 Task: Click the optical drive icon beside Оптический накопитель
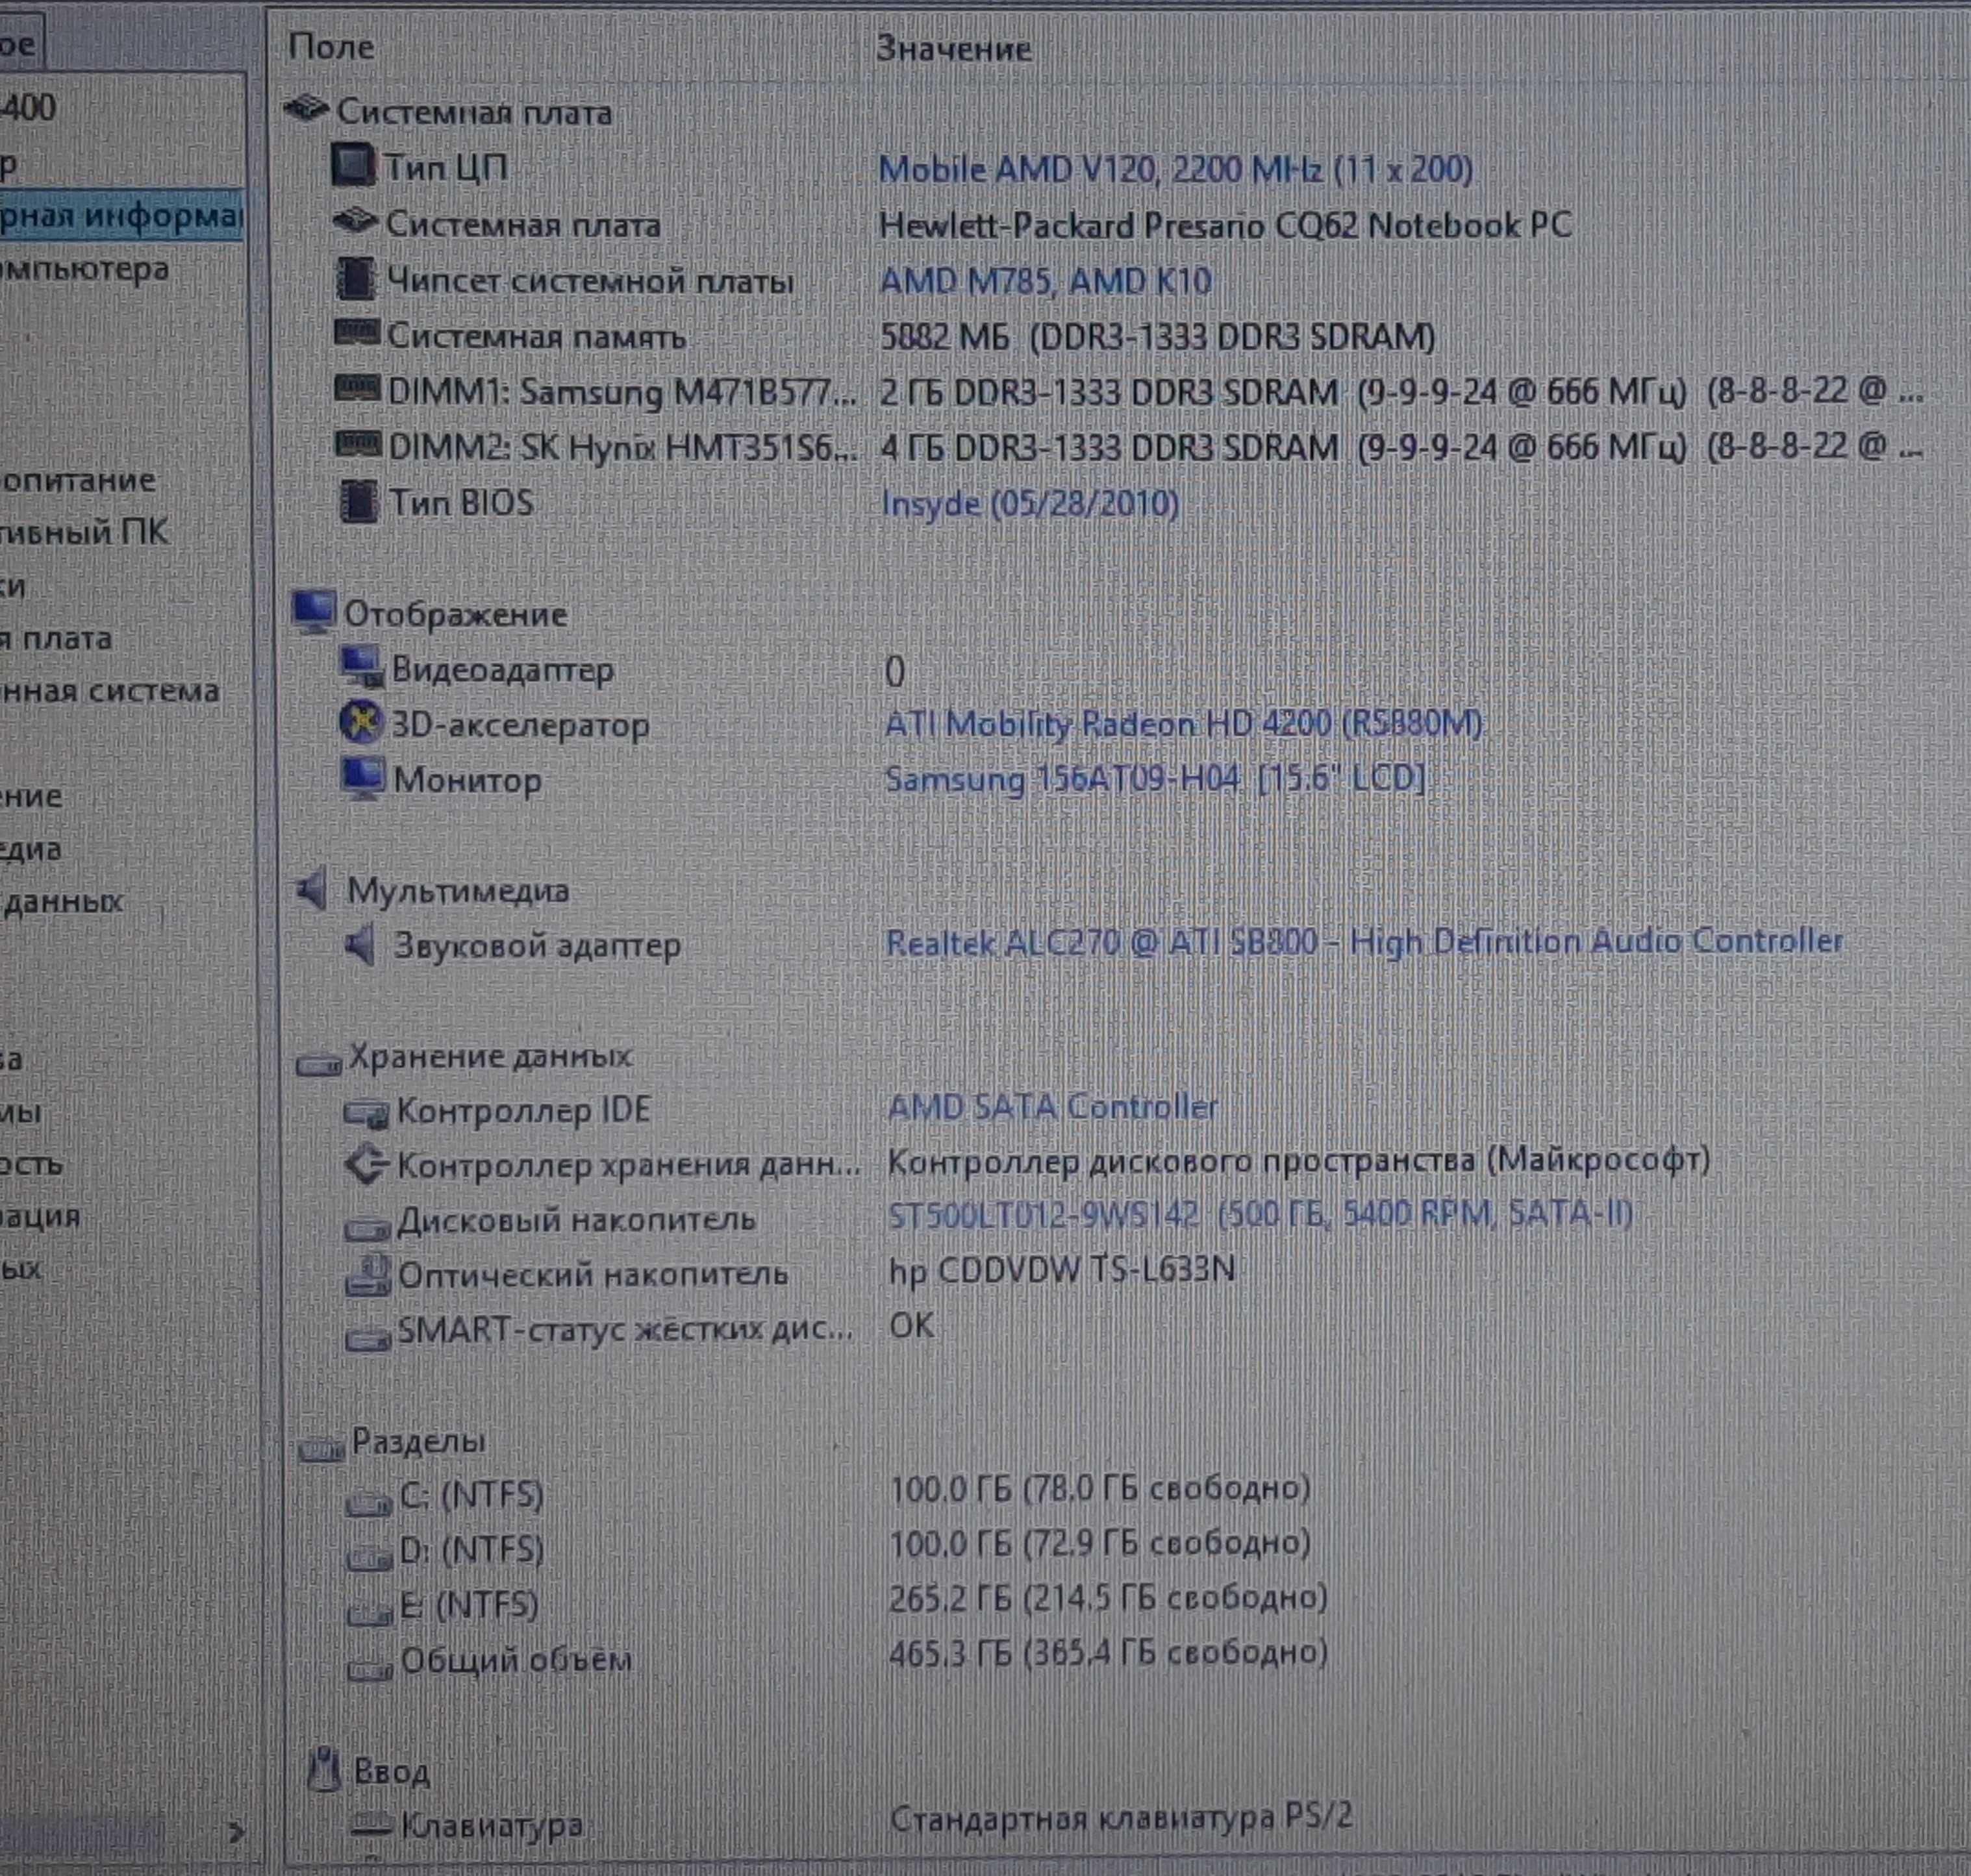click(368, 1275)
